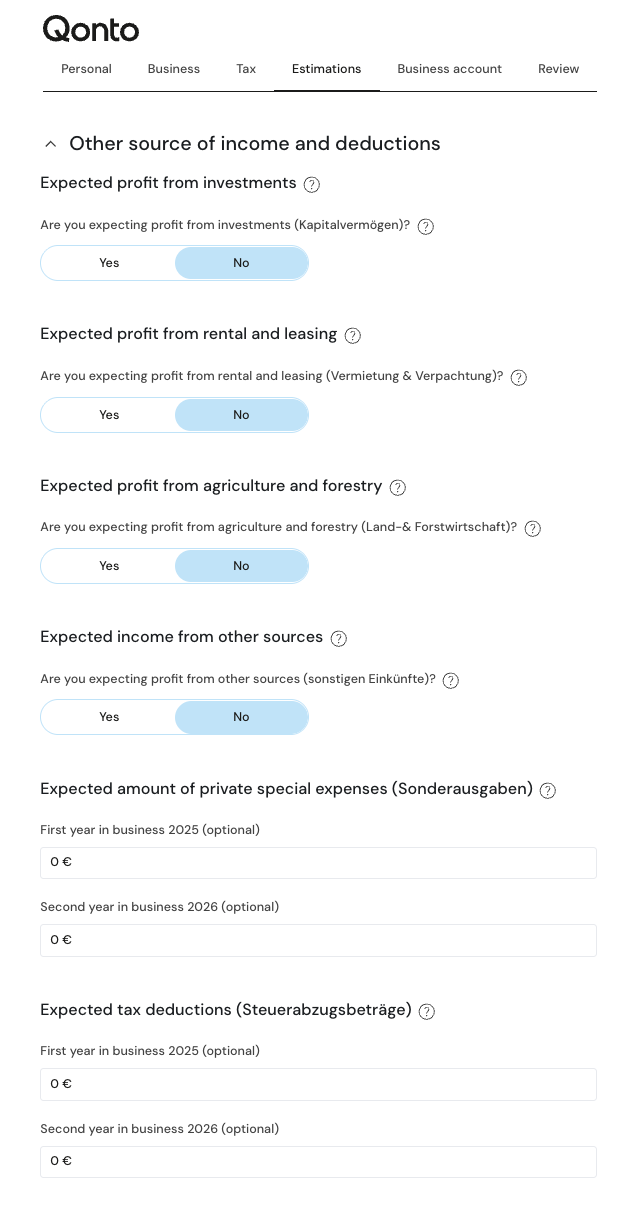632x1230 pixels.
Task: Click the Qonto logo
Action: [91, 29]
